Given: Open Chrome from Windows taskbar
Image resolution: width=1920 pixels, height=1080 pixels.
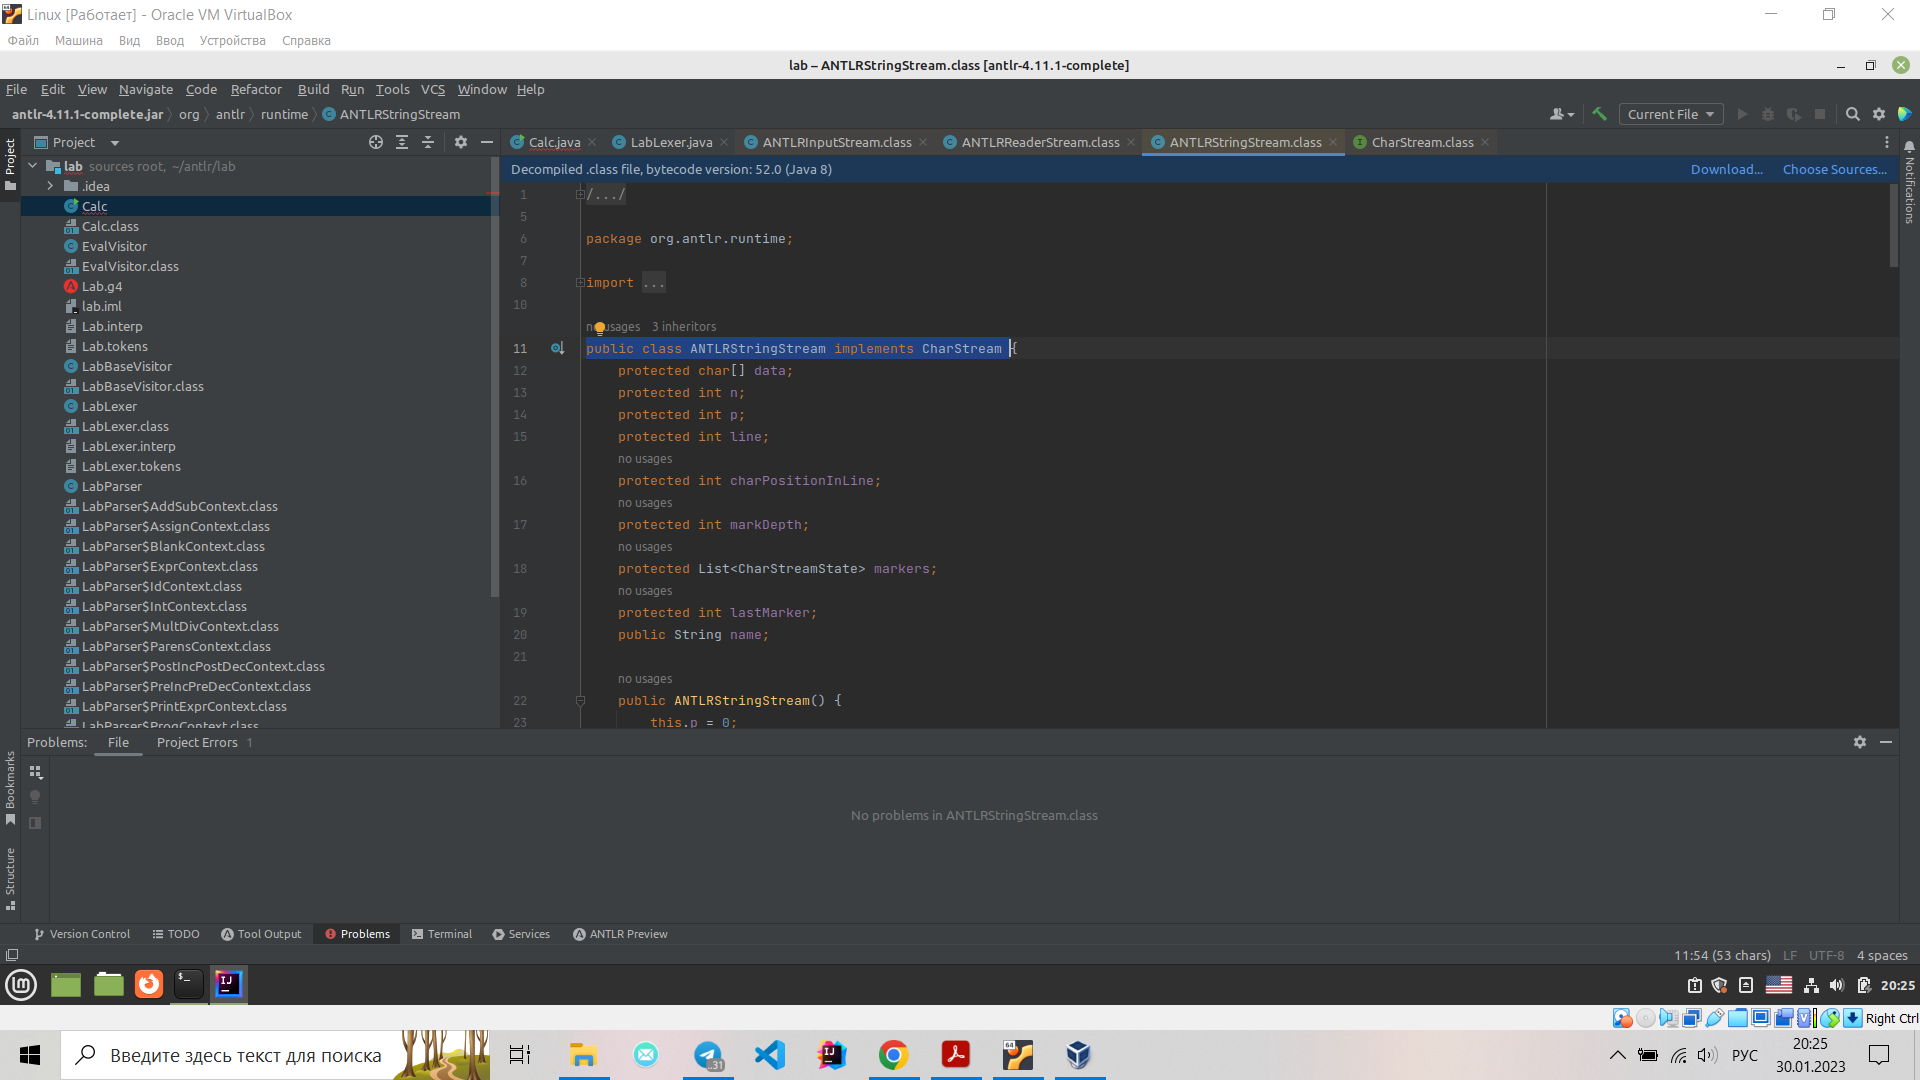Looking at the screenshot, I should coord(893,1055).
